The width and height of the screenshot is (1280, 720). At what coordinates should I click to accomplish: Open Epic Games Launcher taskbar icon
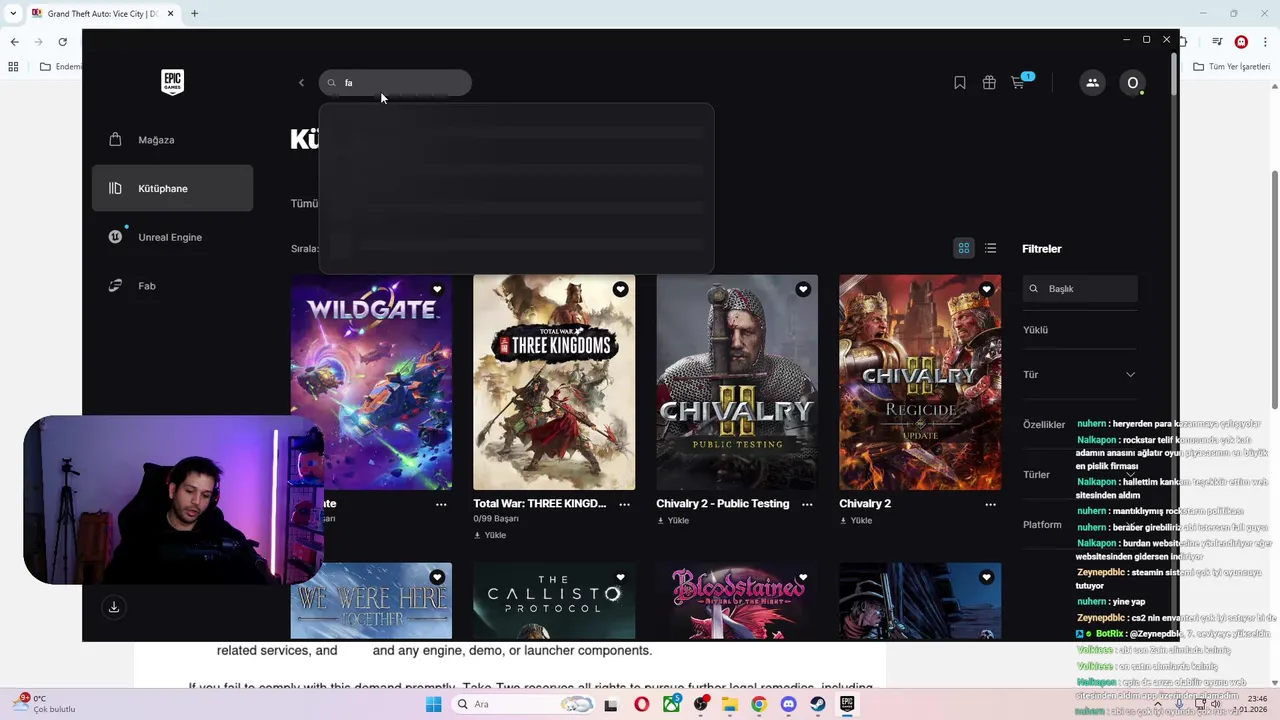(x=847, y=704)
